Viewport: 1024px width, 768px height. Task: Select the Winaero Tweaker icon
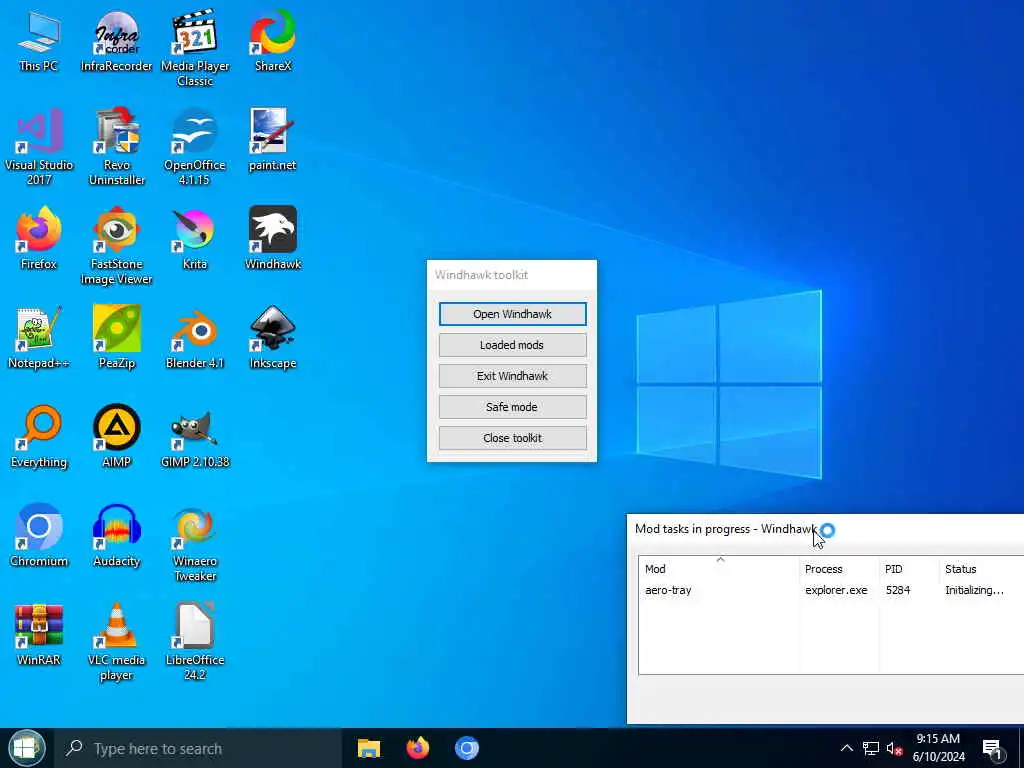(195, 544)
